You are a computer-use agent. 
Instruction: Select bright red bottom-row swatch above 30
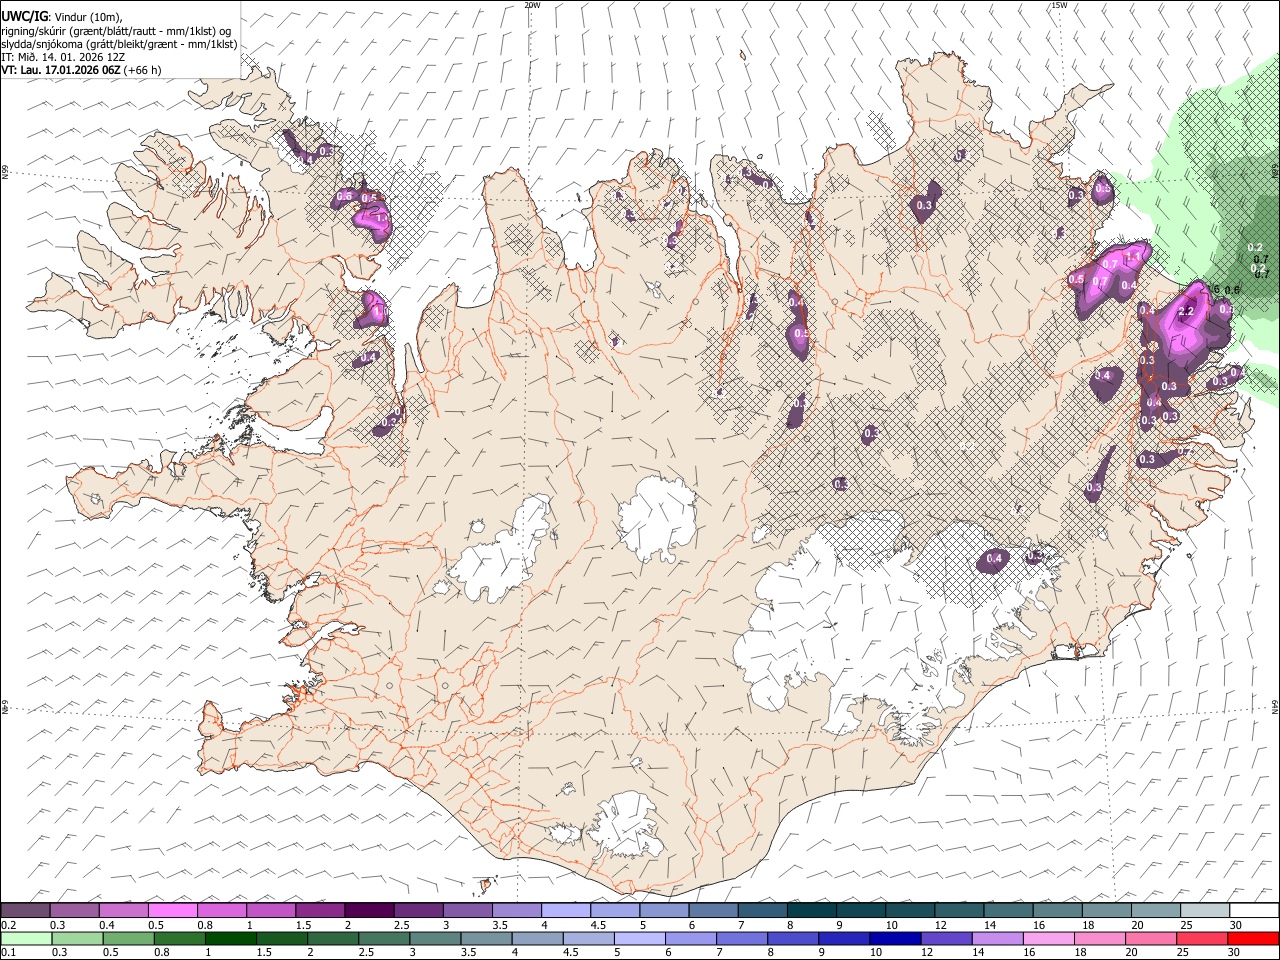click(x=1252, y=938)
